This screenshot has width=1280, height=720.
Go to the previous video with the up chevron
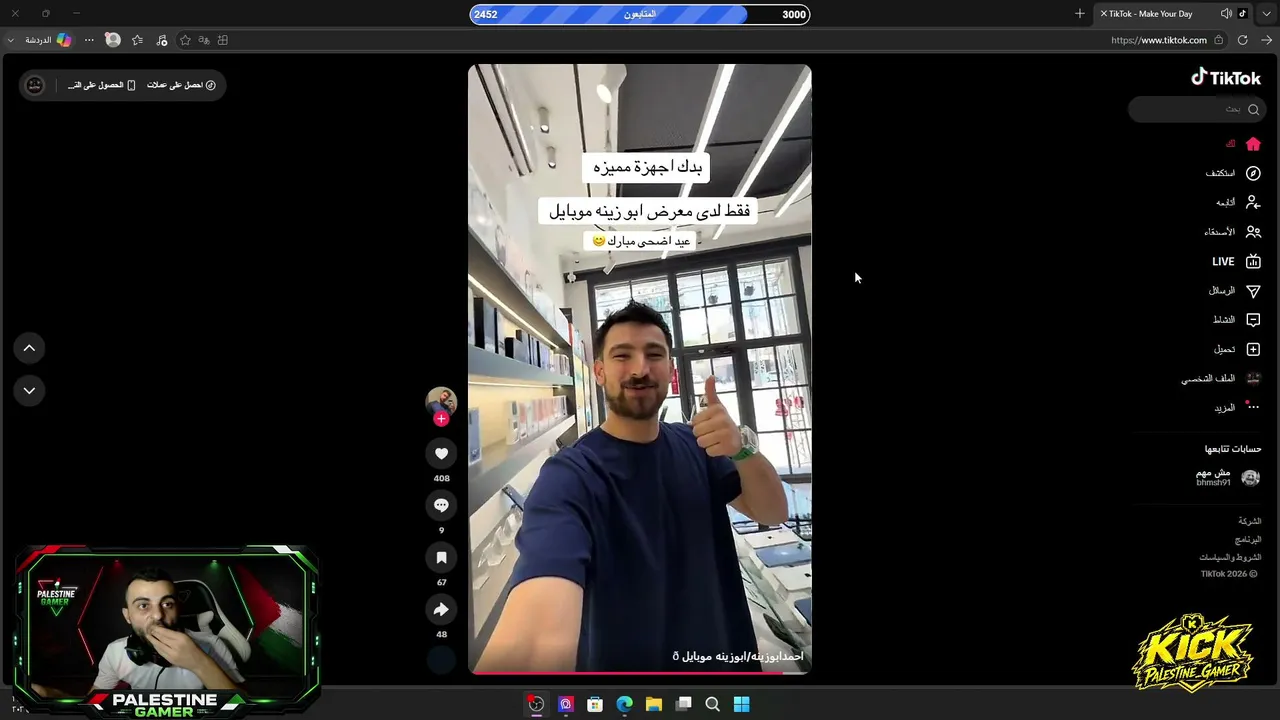[29, 348]
